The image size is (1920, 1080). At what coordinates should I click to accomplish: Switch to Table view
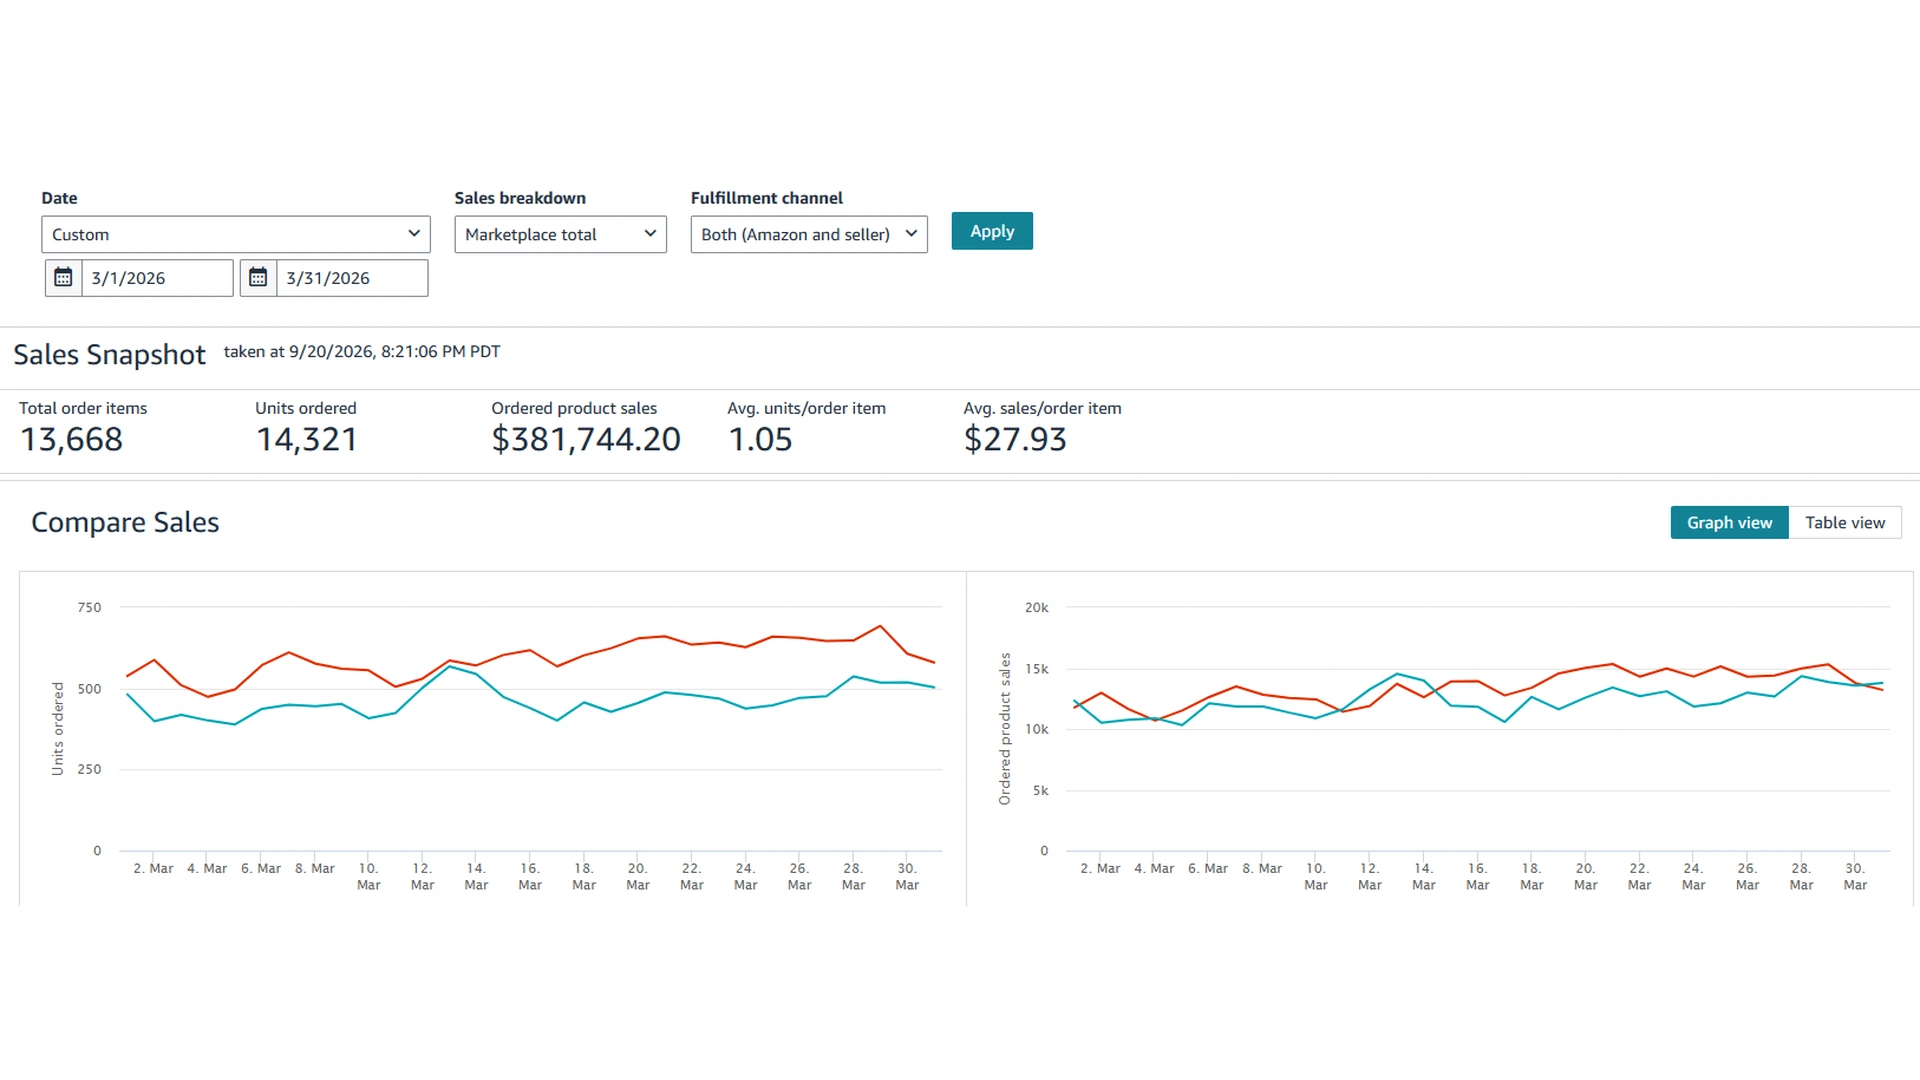pos(1845,522)
